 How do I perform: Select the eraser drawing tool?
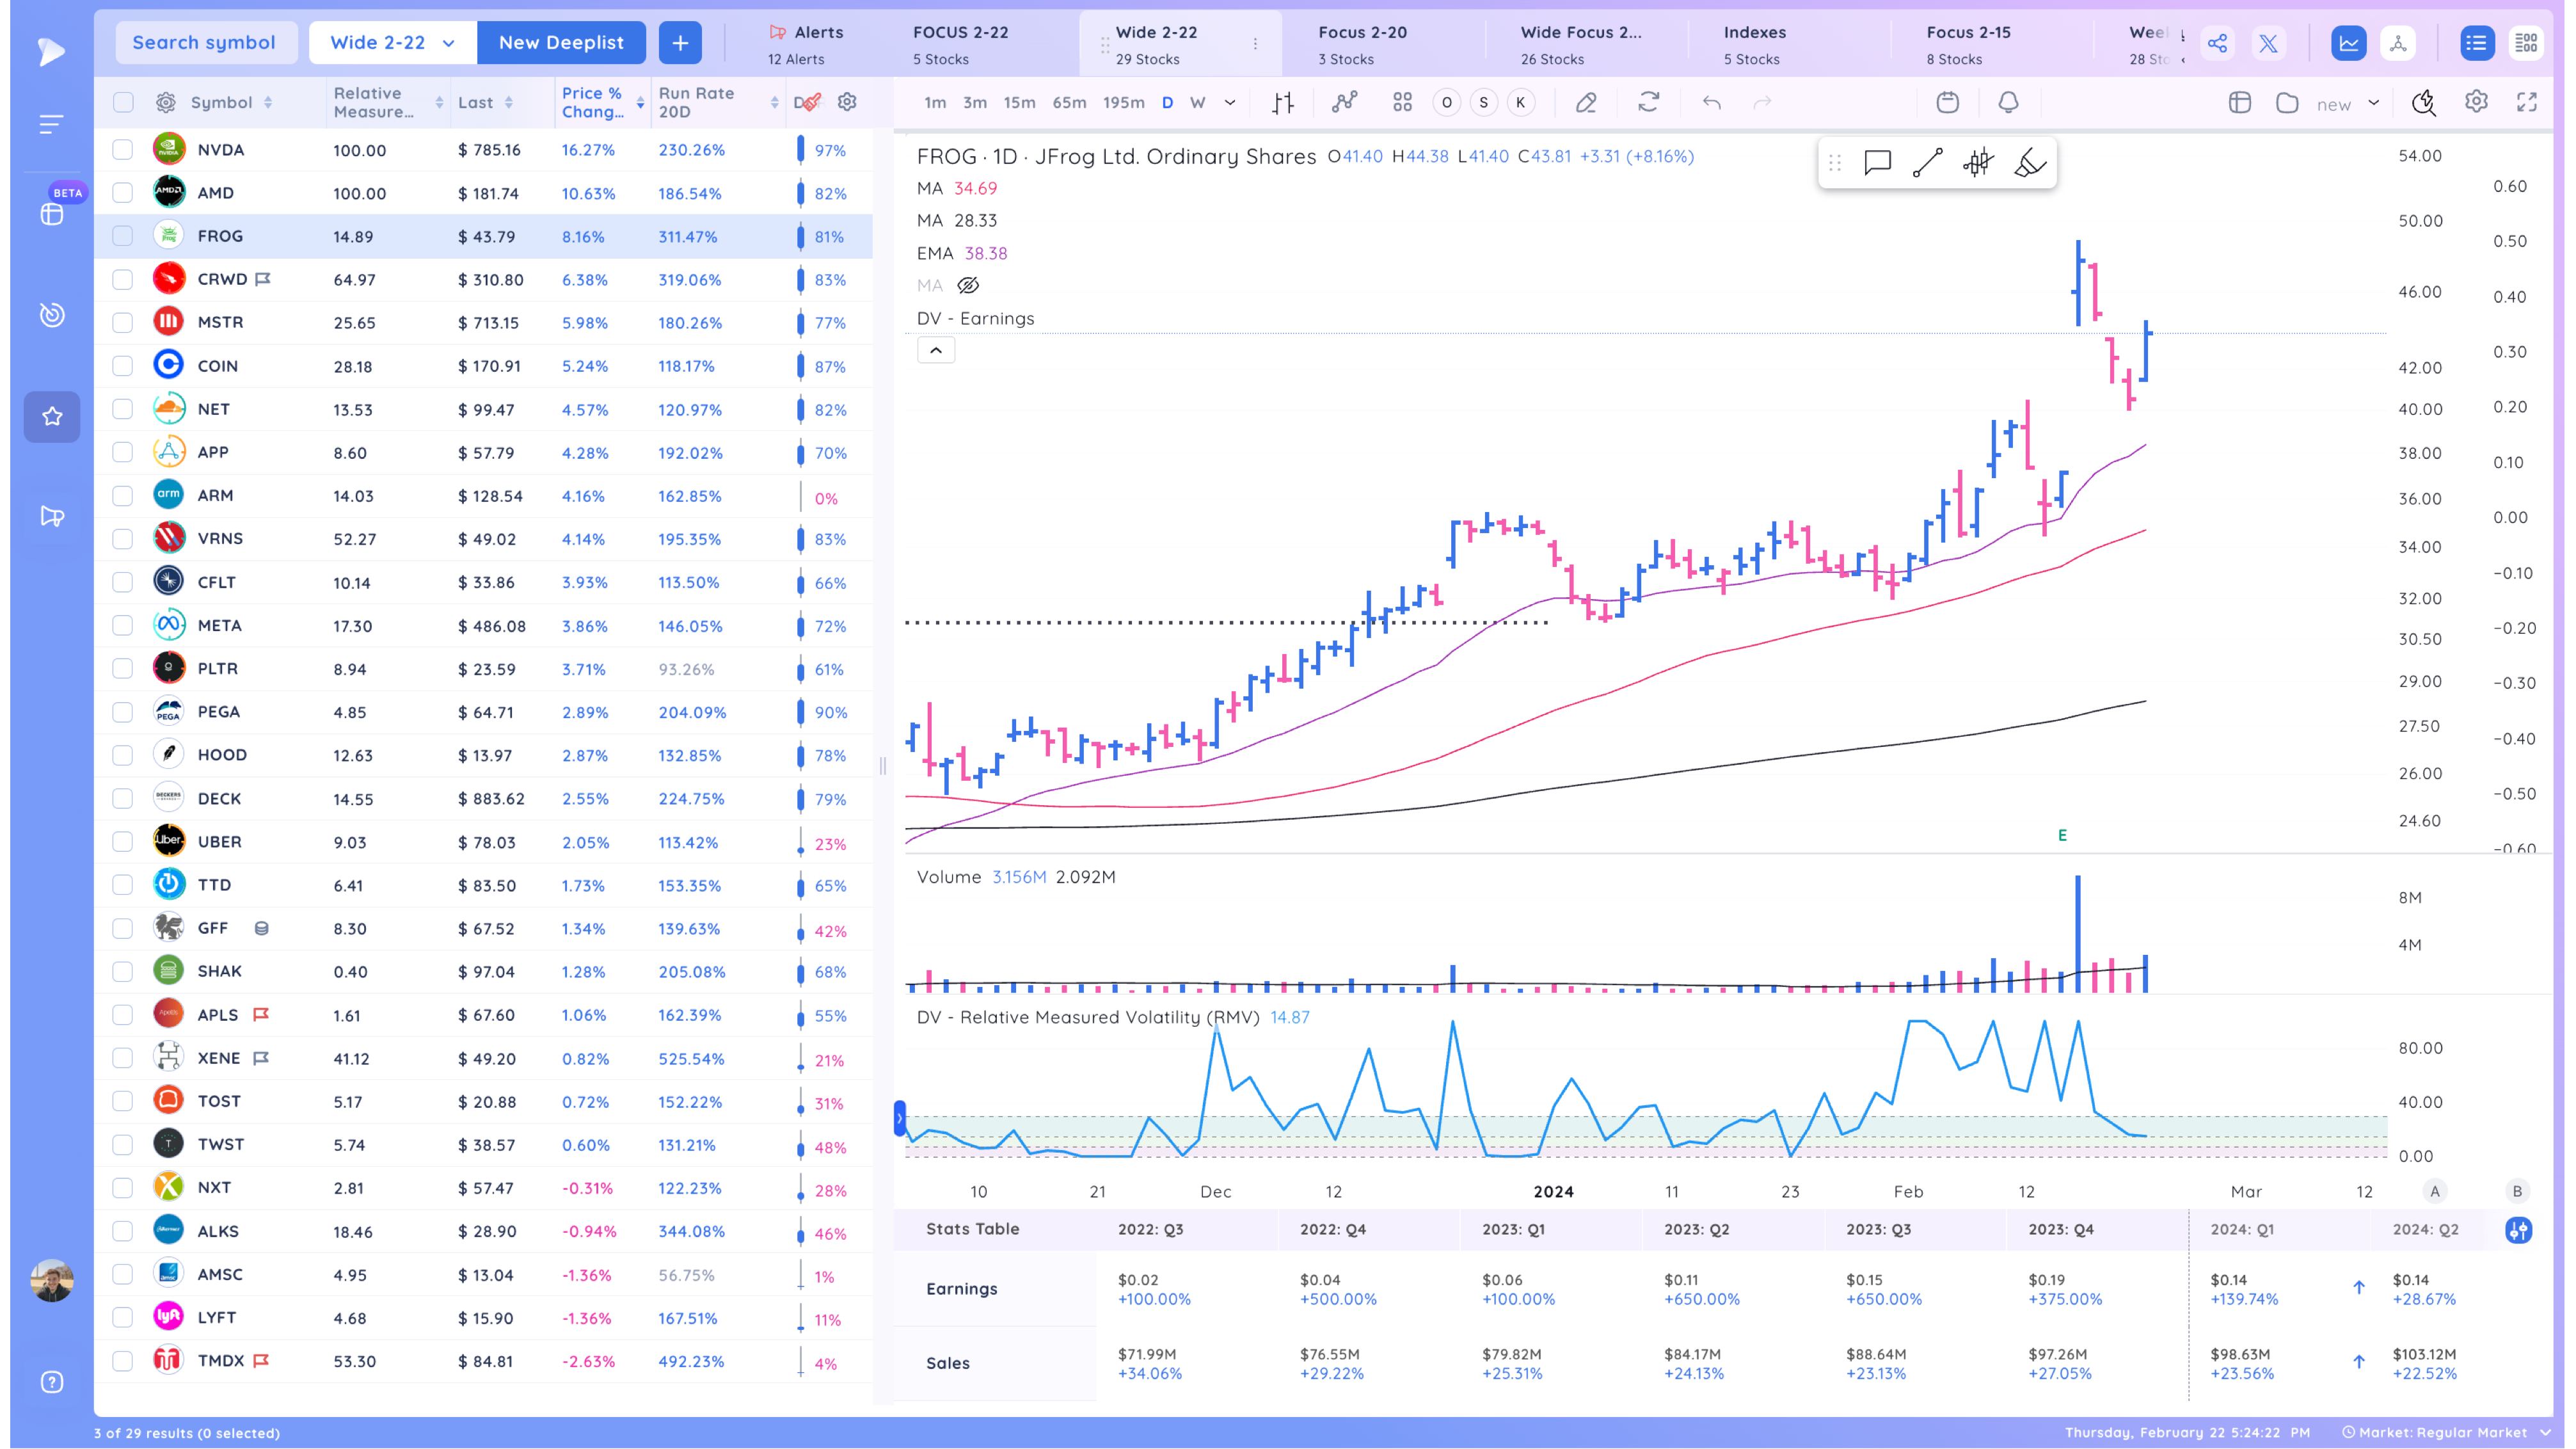2030,162
